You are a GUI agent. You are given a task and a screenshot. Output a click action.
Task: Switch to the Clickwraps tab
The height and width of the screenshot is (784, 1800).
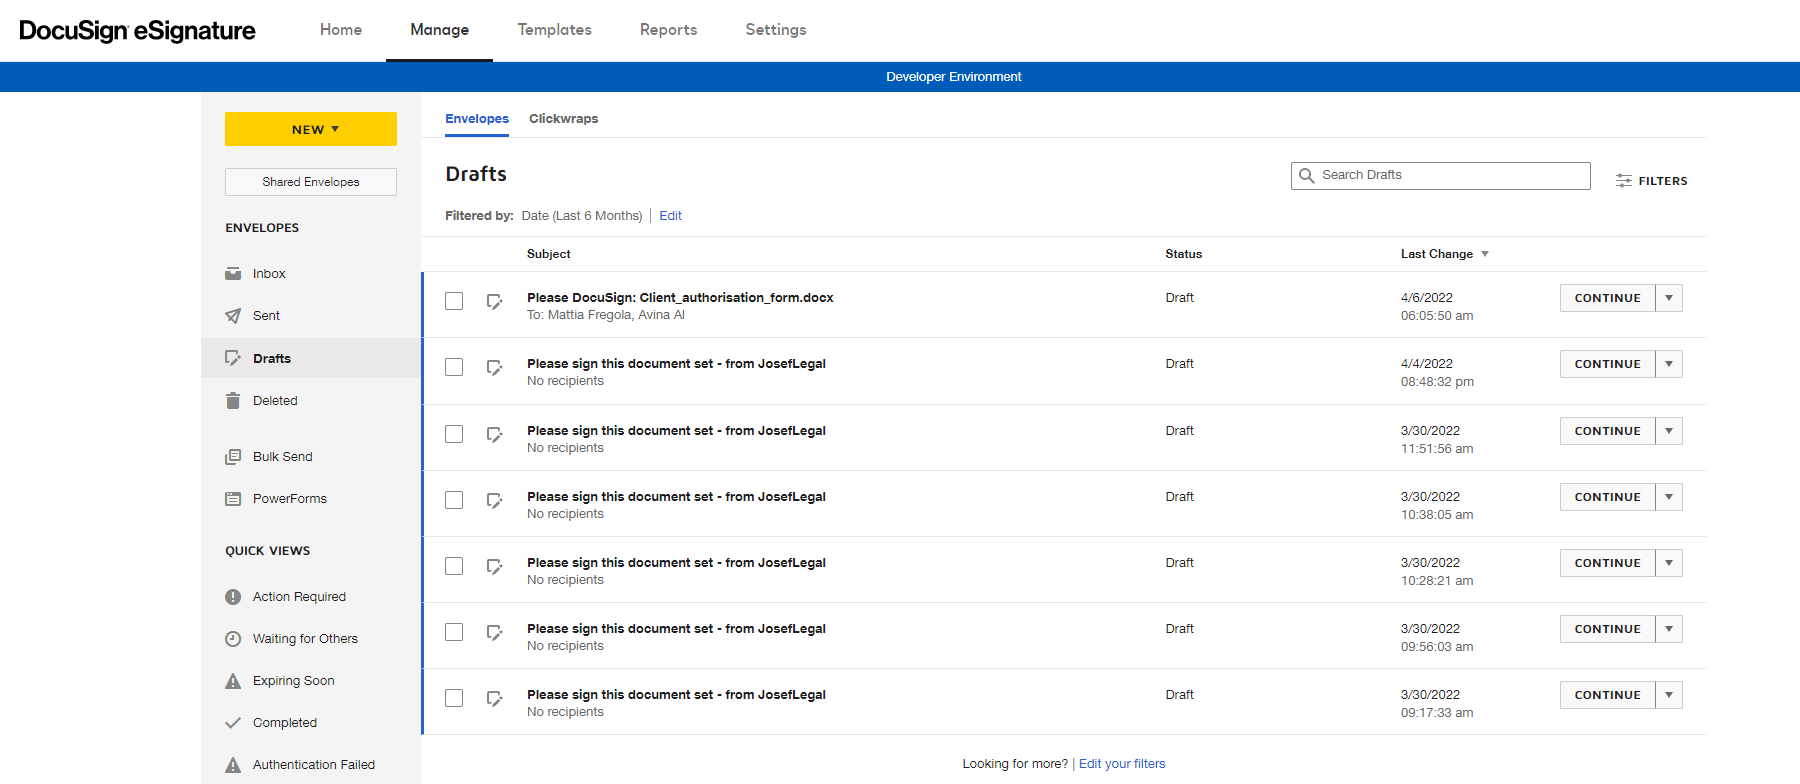563,119
